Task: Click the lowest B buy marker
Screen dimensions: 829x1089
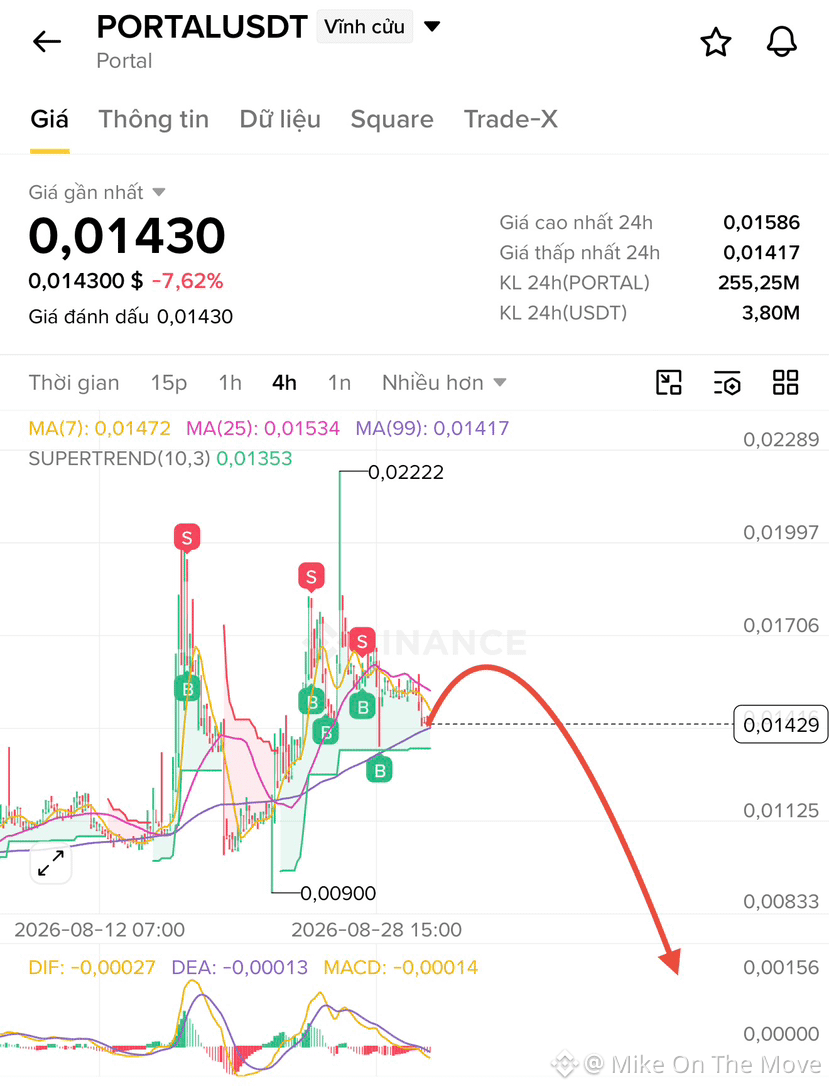Action: tap(379, 770)
